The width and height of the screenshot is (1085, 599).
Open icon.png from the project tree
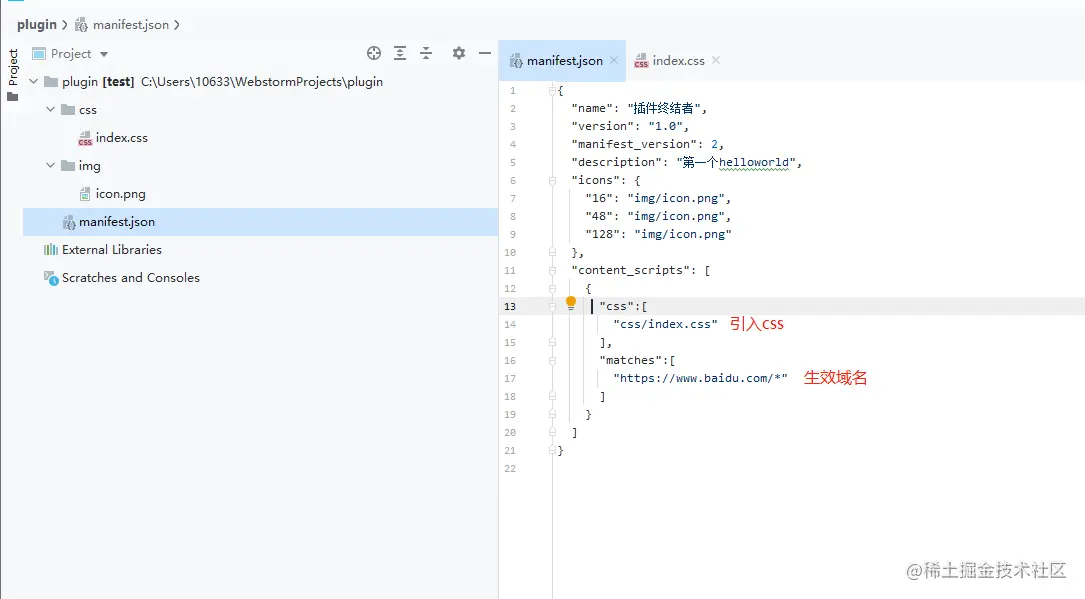[120, 194]
